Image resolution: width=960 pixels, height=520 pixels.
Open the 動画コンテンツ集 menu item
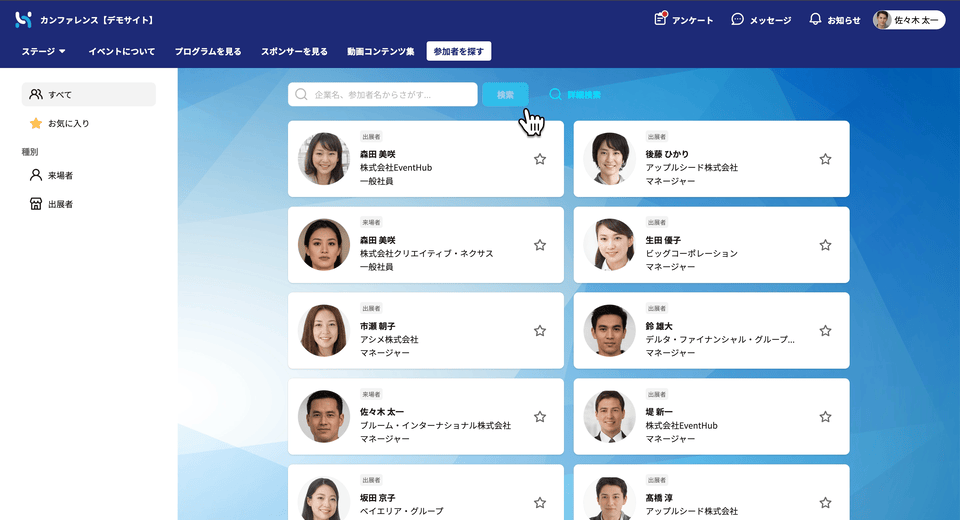pos(380,51)
